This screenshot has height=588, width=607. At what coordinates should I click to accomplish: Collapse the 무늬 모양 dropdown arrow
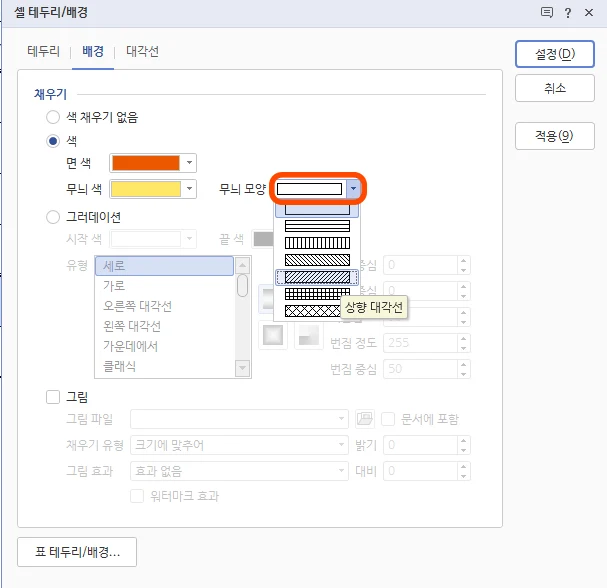[353, 189]
